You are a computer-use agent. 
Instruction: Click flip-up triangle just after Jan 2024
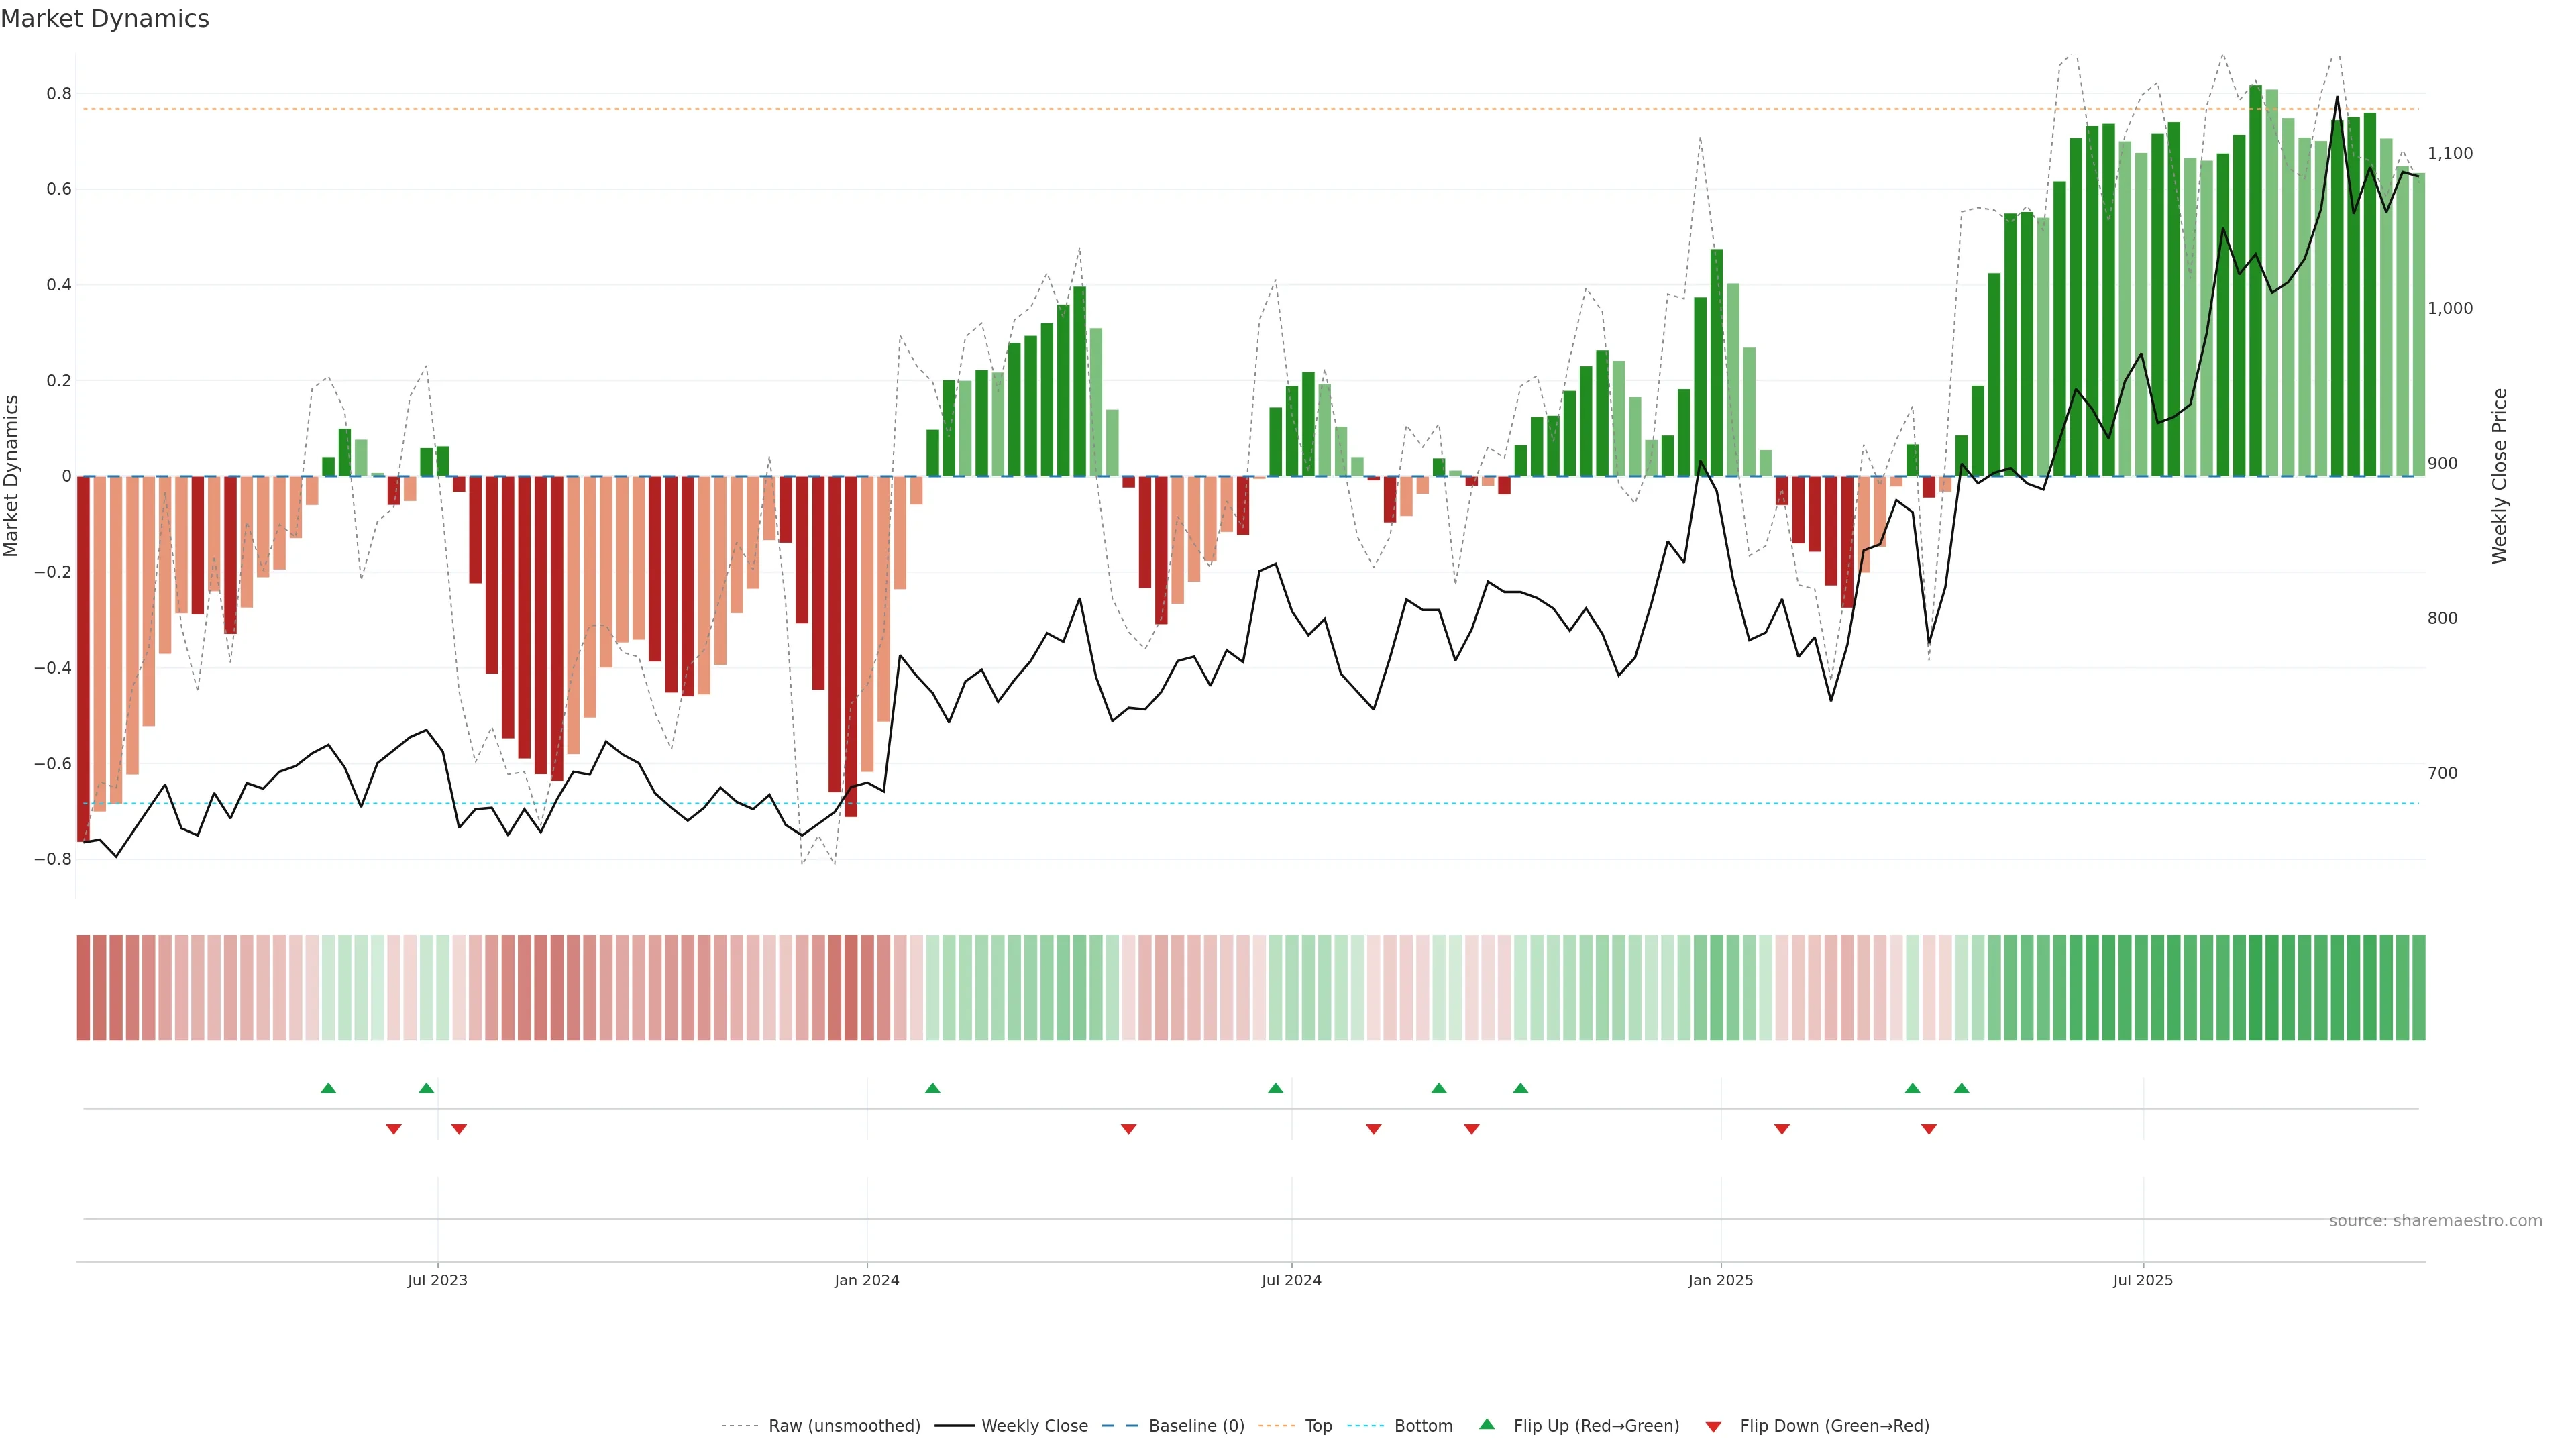pyautogui.click(x=932, y=1088)
